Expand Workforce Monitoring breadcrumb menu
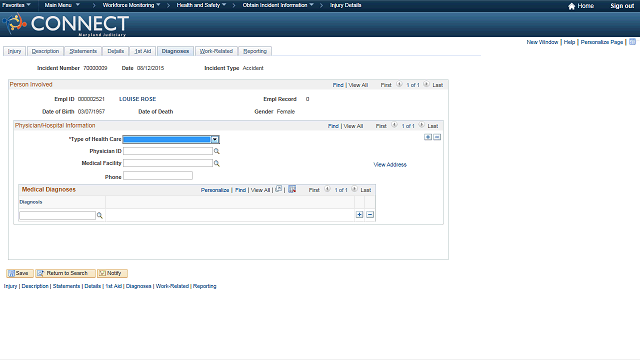The height and width of the screenshot is (360, 640). (x=131, y=5)
